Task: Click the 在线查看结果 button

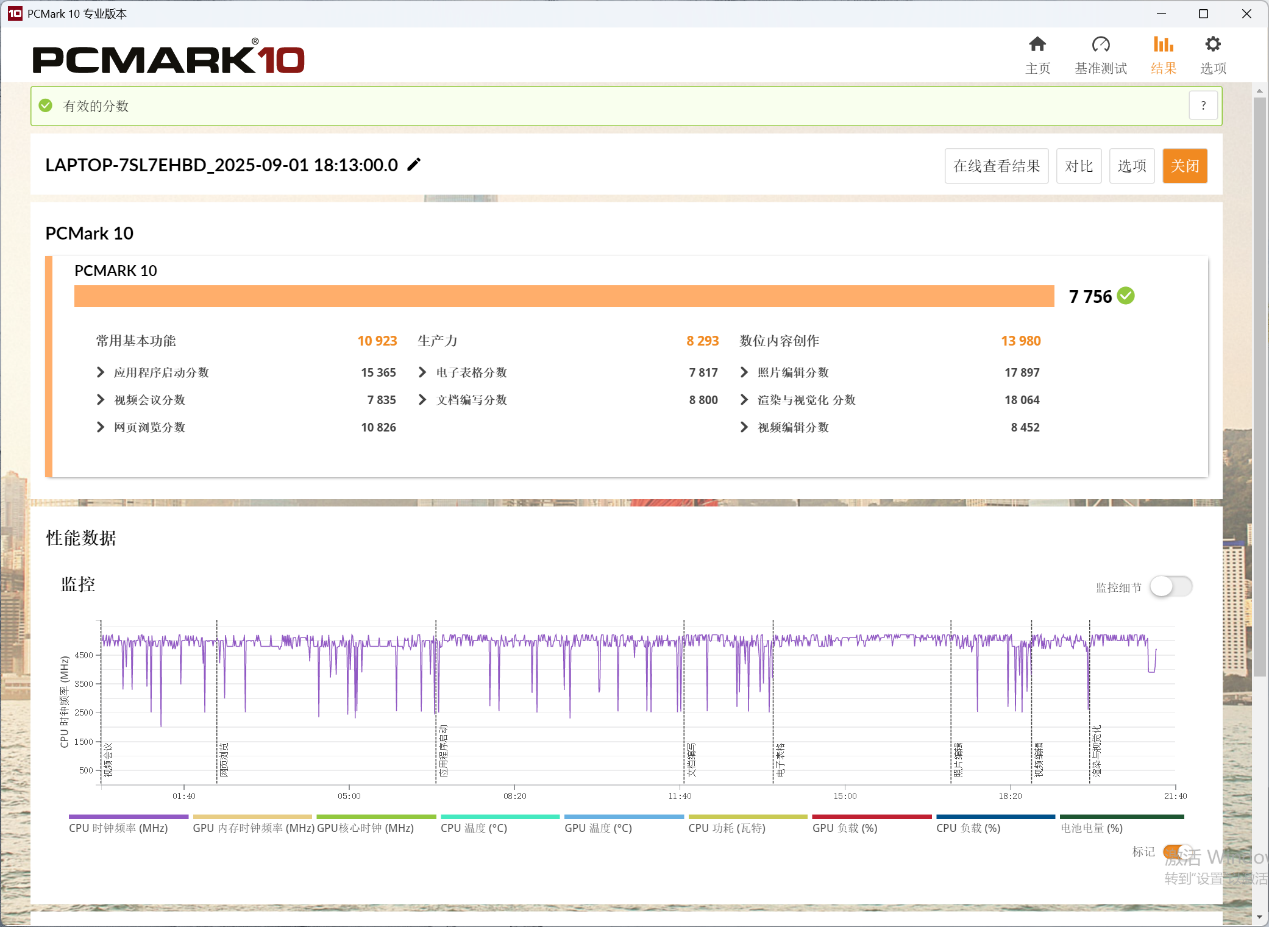Action: tap(996, 166)
